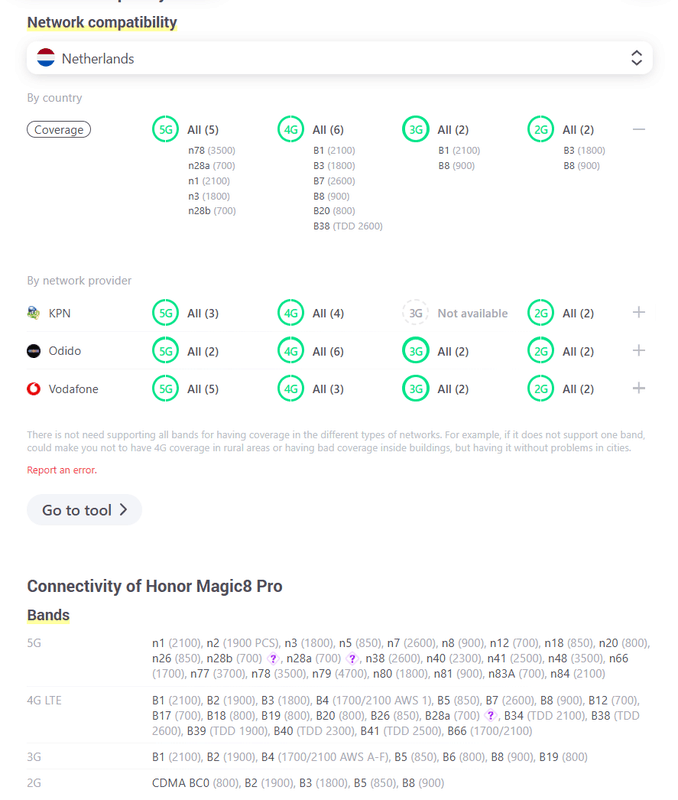
Task: Click the Coverage 5G badge icon
Action: point(166,129)
